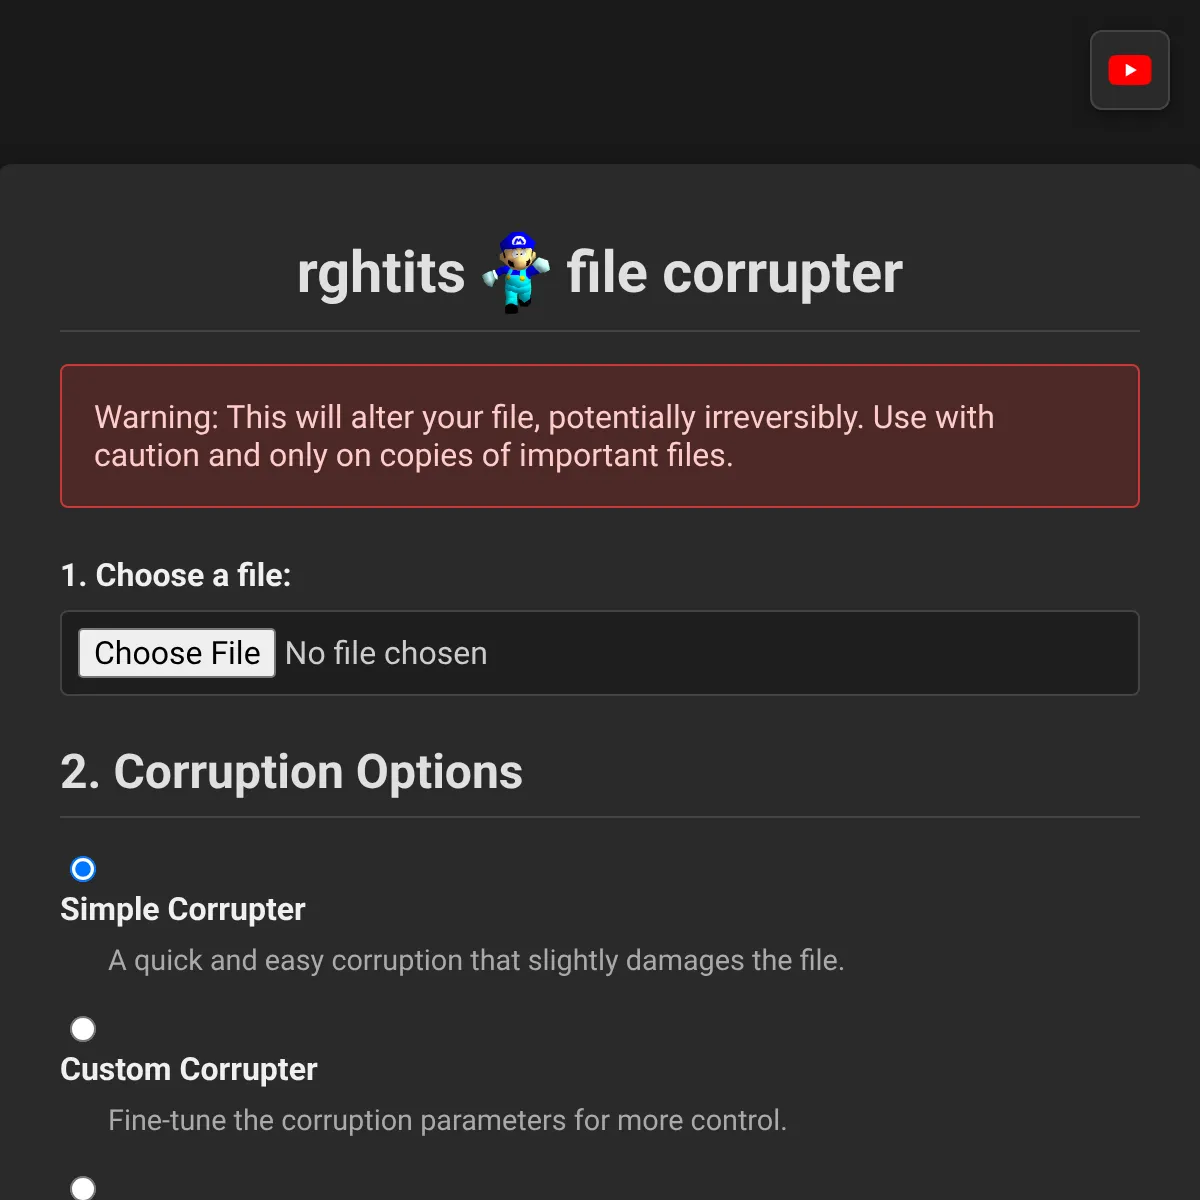Click the Simple Corrupter label text

[182, 909]
